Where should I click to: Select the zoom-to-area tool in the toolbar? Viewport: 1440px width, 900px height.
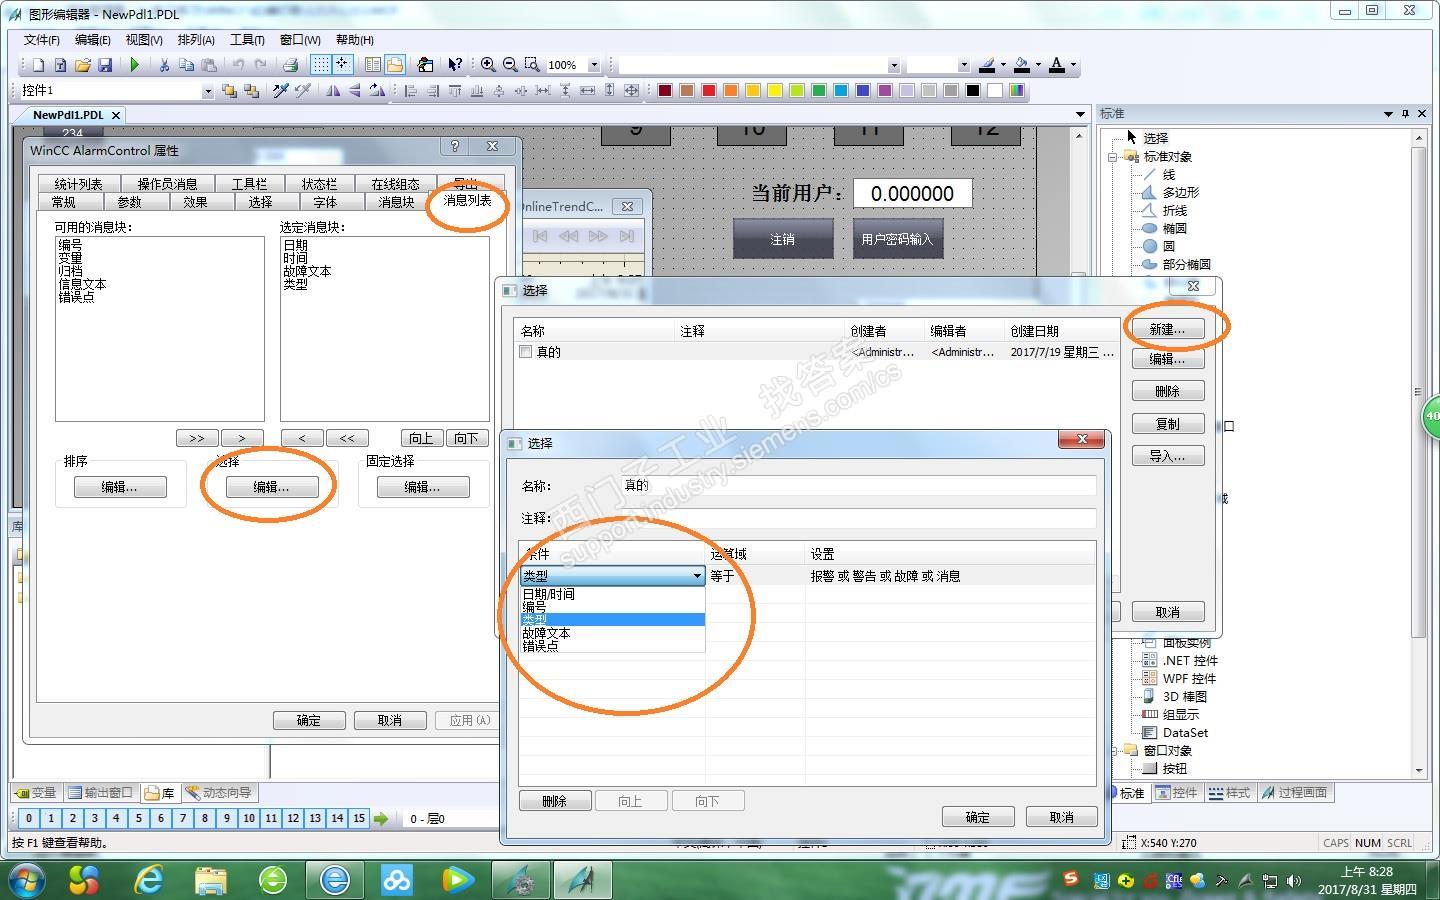pos(532,65)
